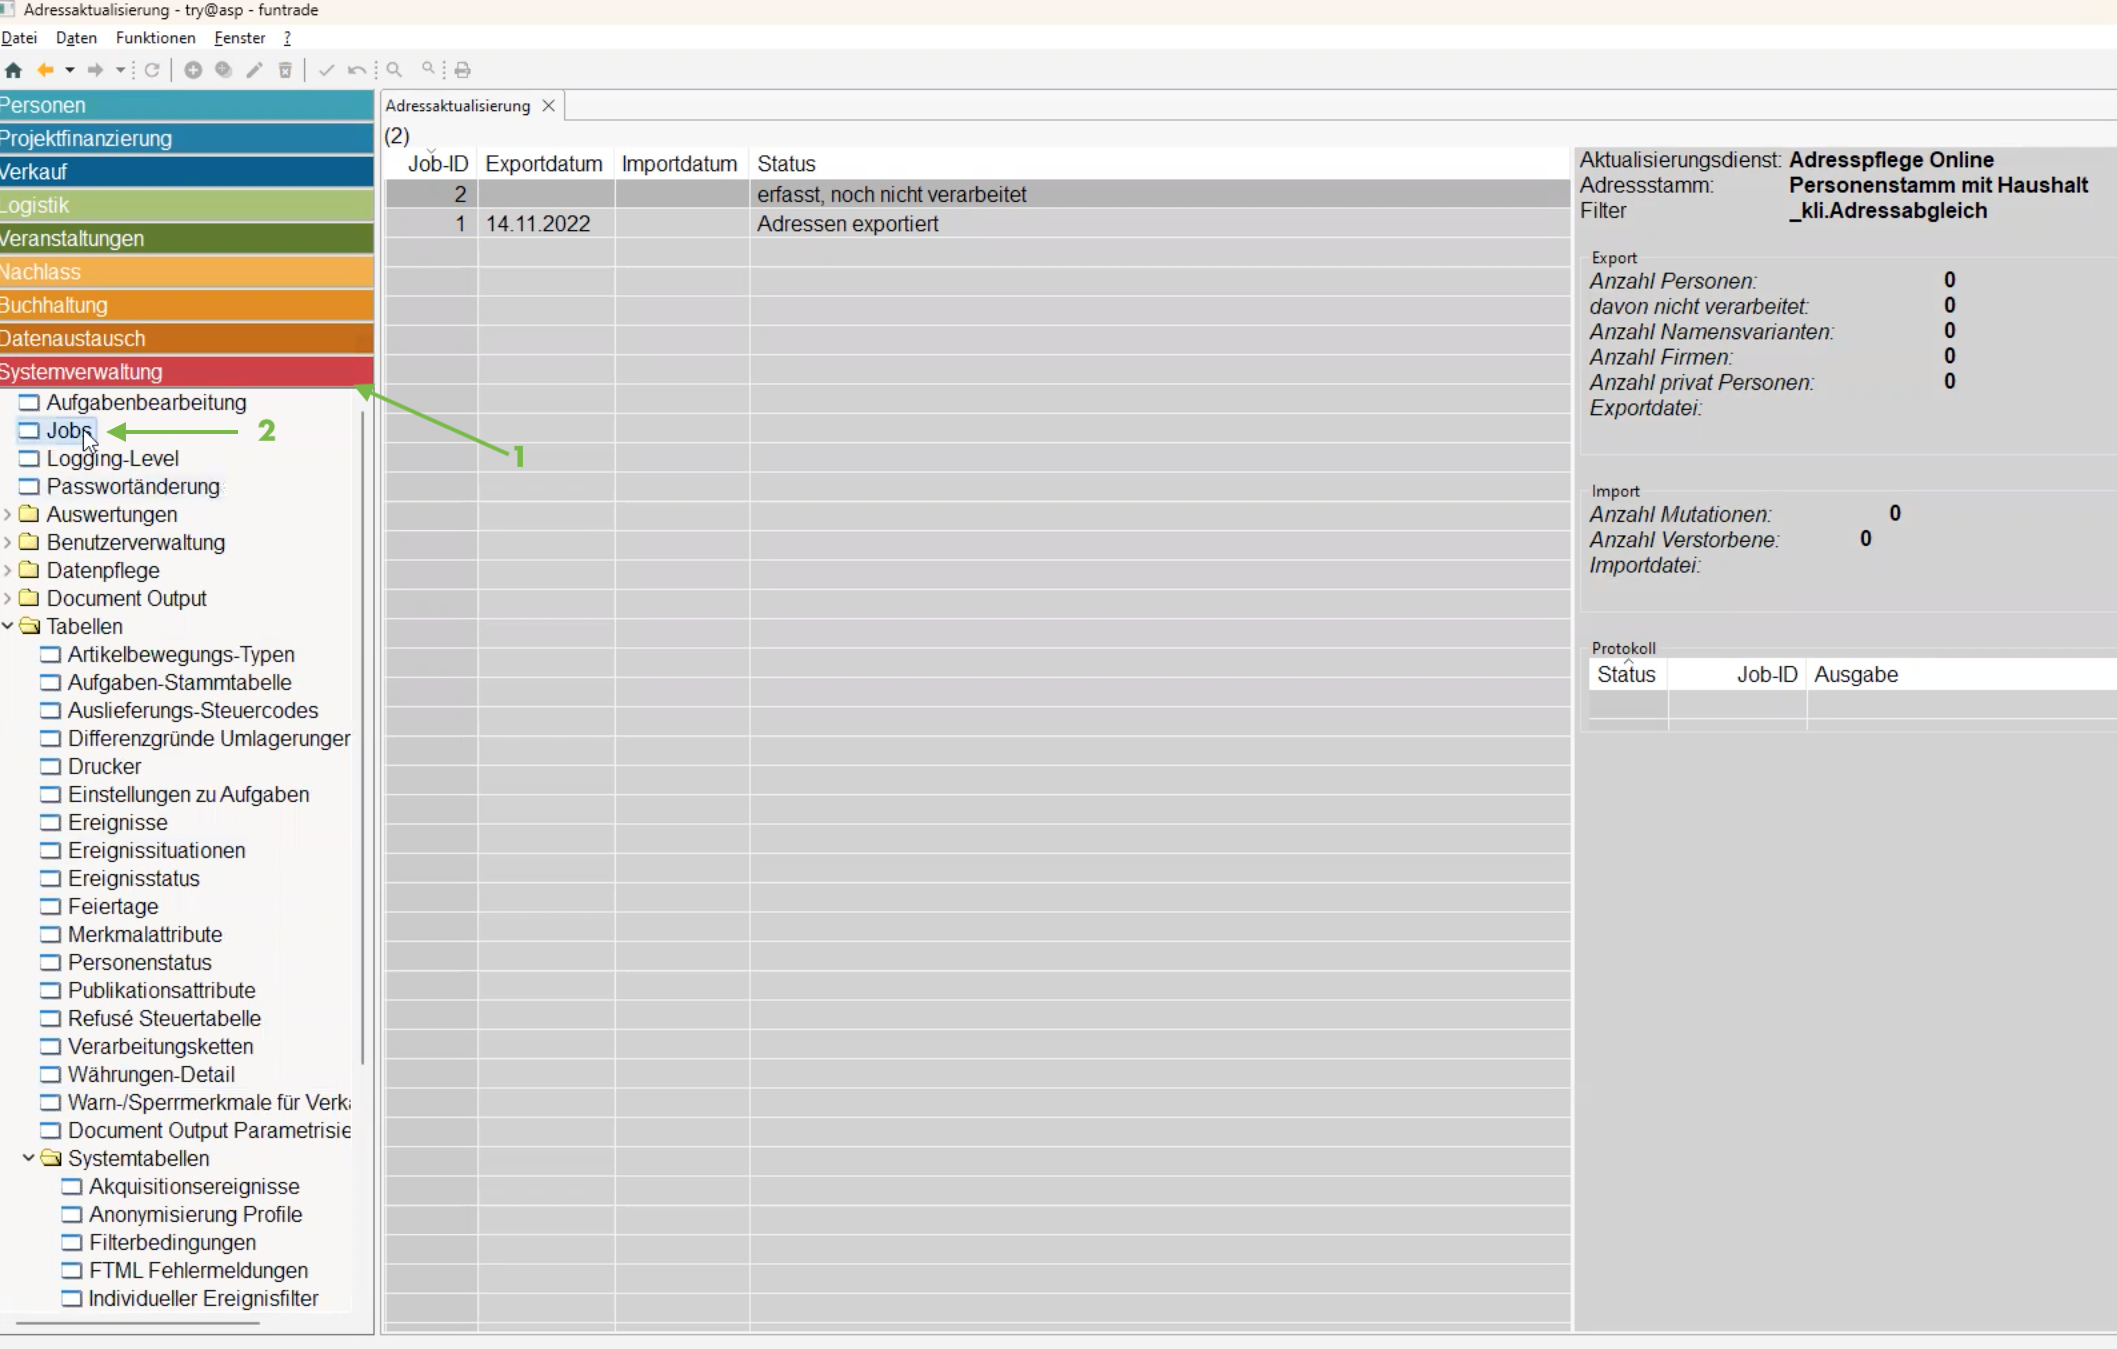Open the Funktionen menu
This screenshot has height=1349, width=2117.
pos(155,38)
